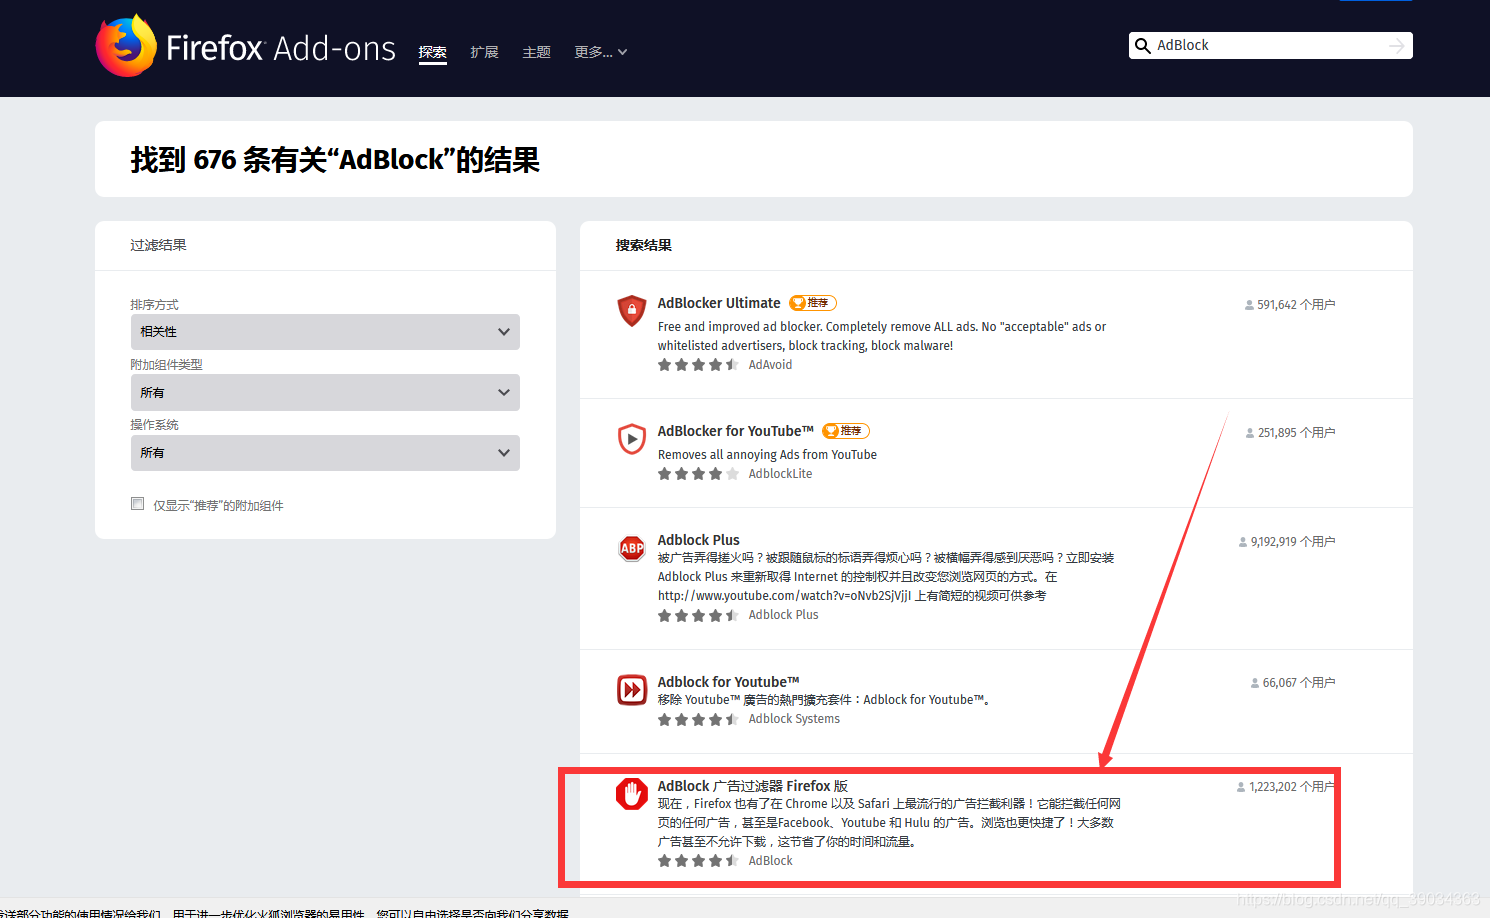1490x918 pixels.
Task: Open the Adblock for Youtube™ result title
Action: 728,682
